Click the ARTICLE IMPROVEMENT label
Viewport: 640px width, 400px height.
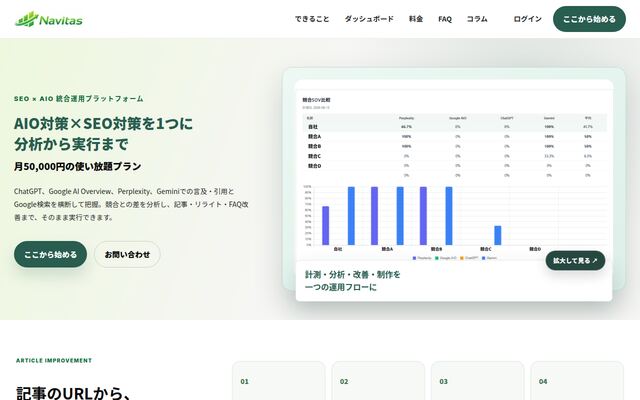(x=54, y=360)
